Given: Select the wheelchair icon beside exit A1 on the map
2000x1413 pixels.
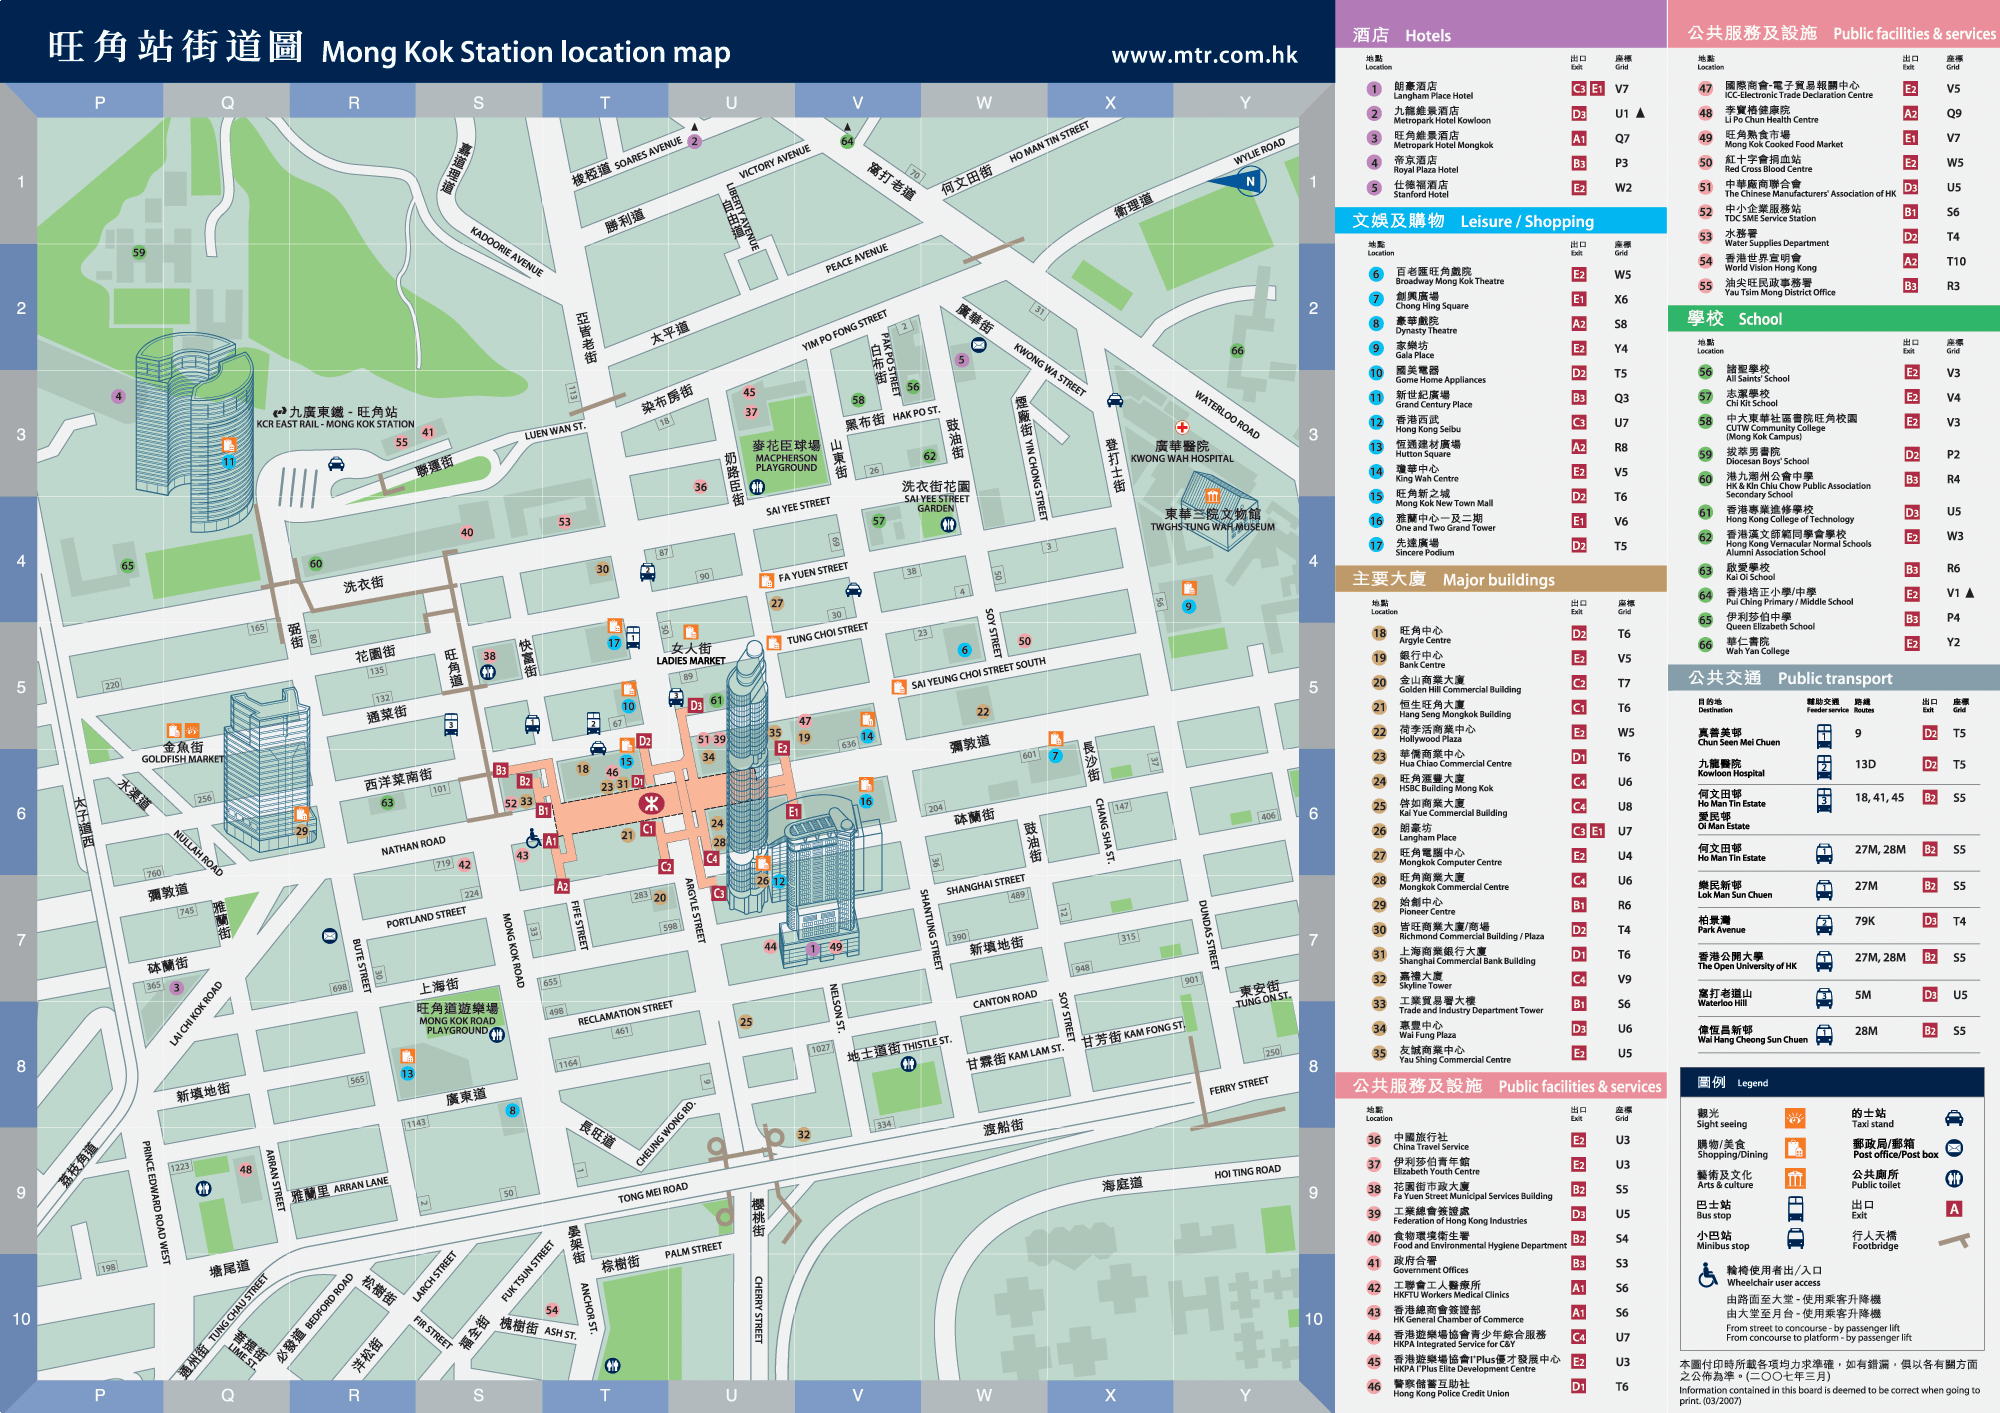Looking at the screenshot, I should (534, 839).
